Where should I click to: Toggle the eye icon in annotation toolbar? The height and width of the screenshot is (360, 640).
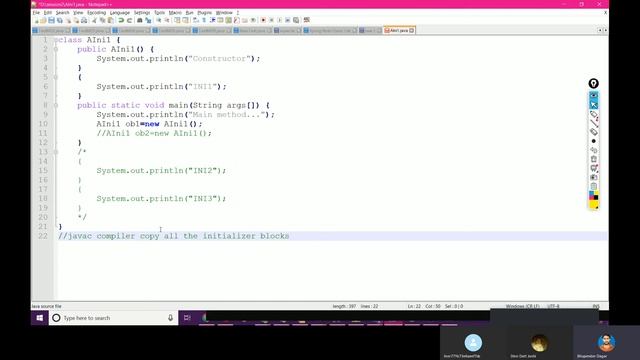593,96
